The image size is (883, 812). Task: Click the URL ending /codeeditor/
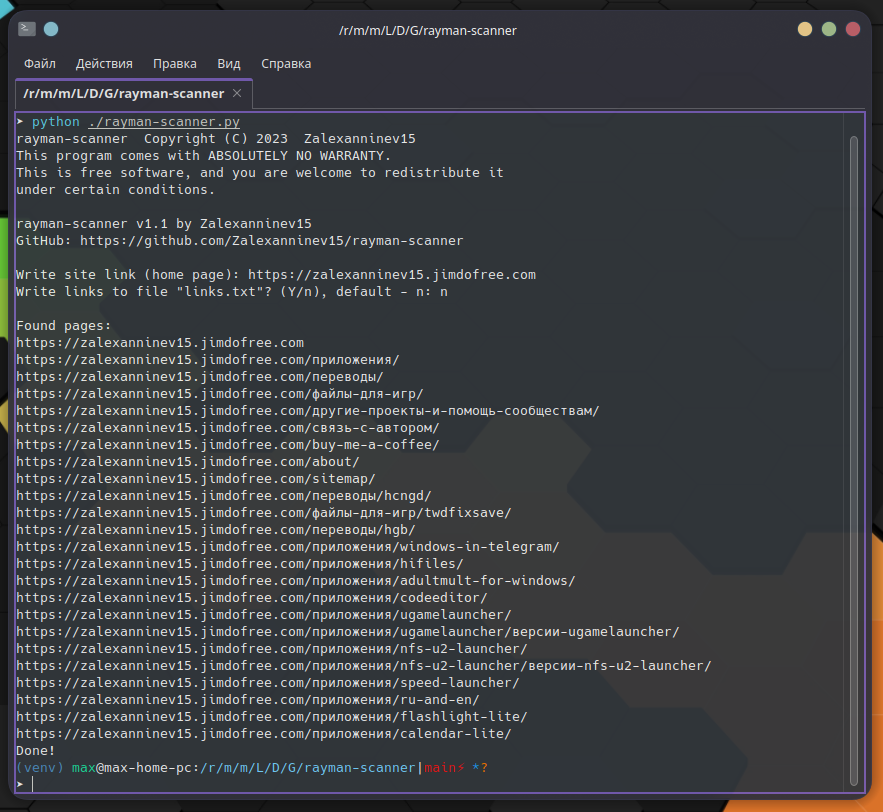click(x=252, y=597)
